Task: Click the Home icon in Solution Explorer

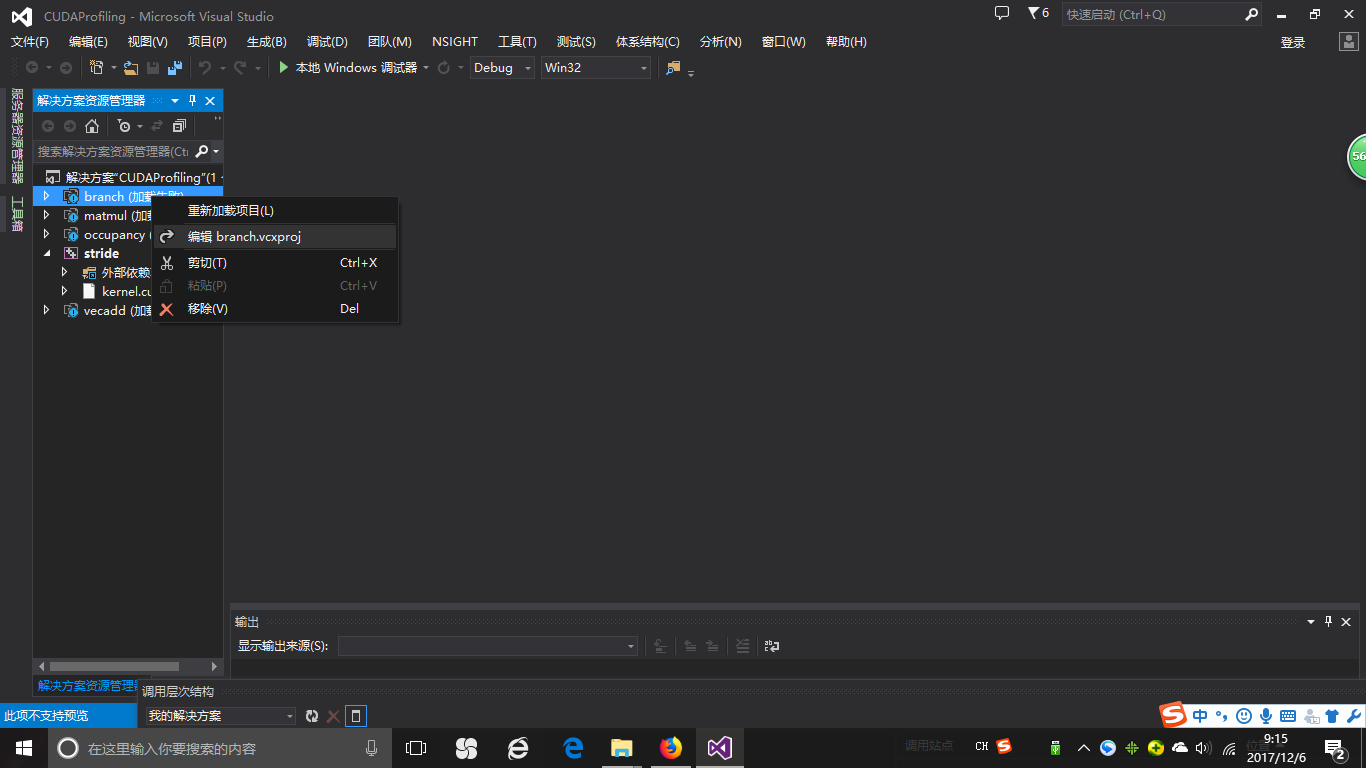Action: (x=92, y=126)
